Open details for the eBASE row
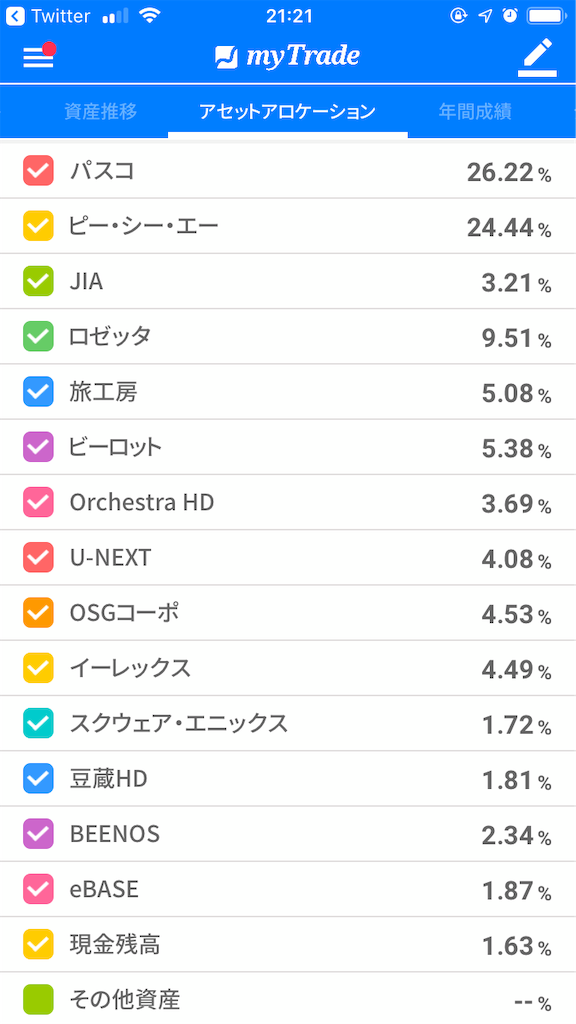The height and width of the screenshot is (1024, 576). coord(288,888)
